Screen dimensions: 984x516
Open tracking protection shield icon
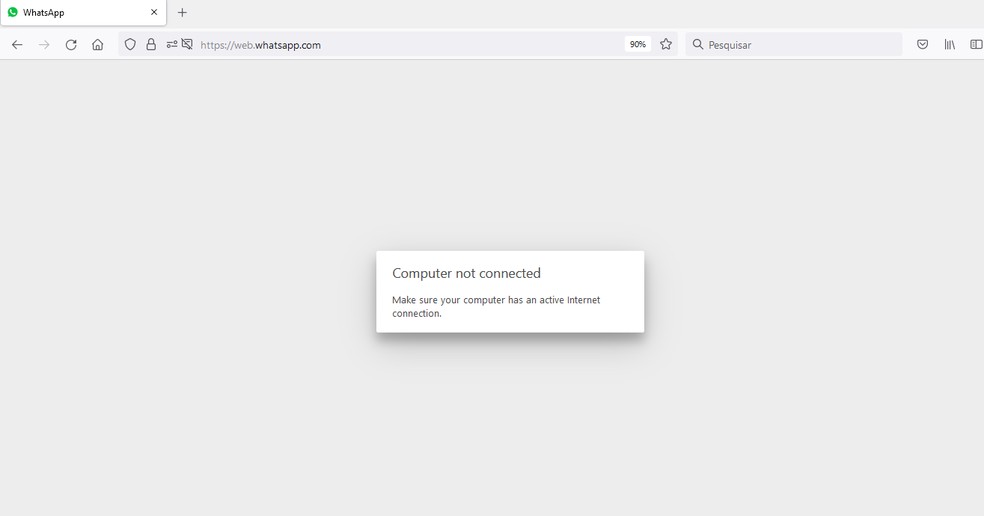(x=130, y=45)
